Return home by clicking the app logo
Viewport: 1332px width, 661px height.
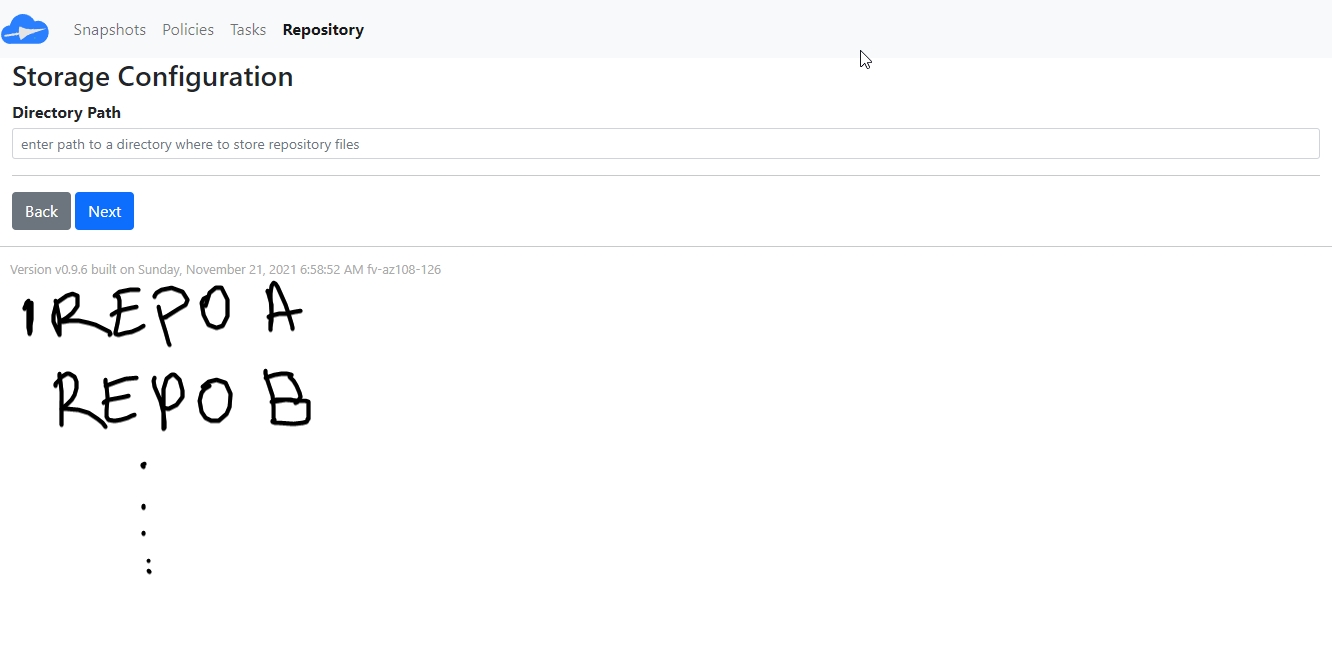[25, 29]
